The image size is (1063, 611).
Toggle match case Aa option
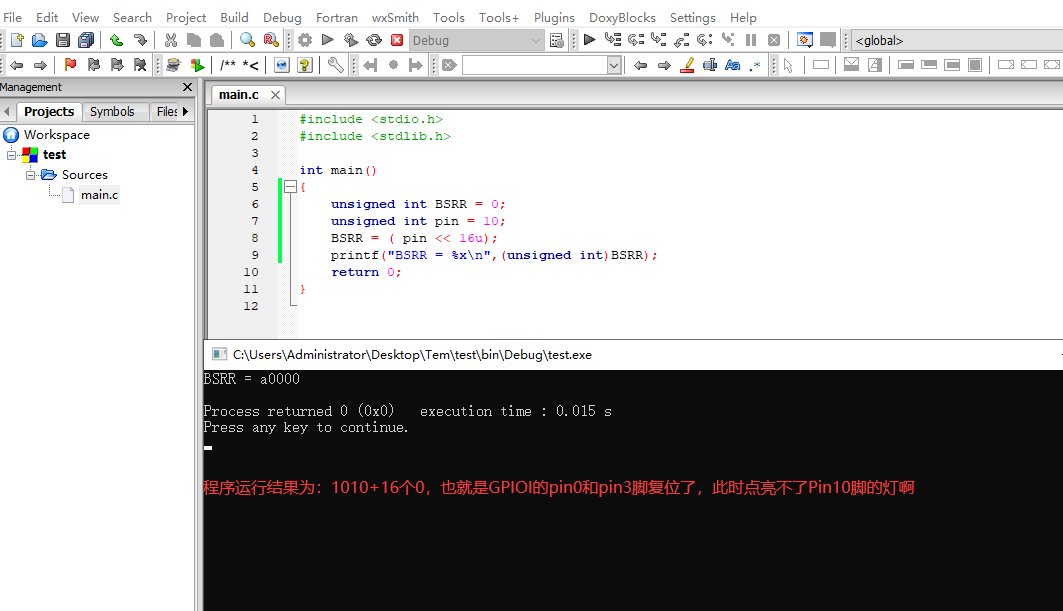[732, 65]
